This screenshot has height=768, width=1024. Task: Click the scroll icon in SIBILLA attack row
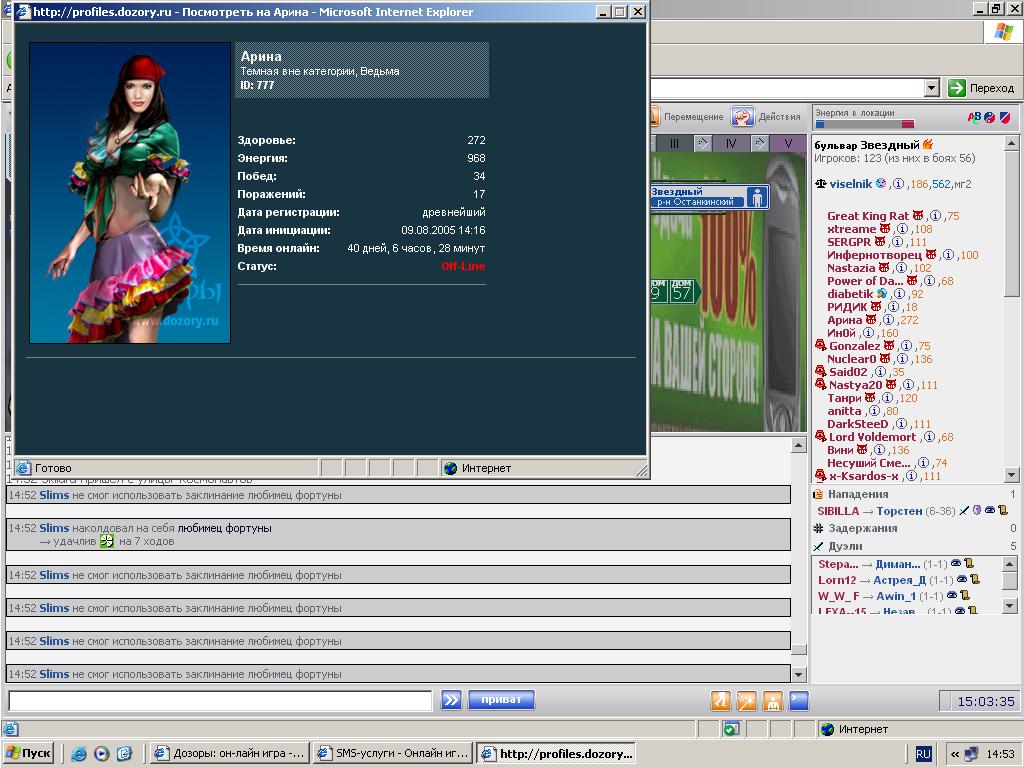point(1002,511)
